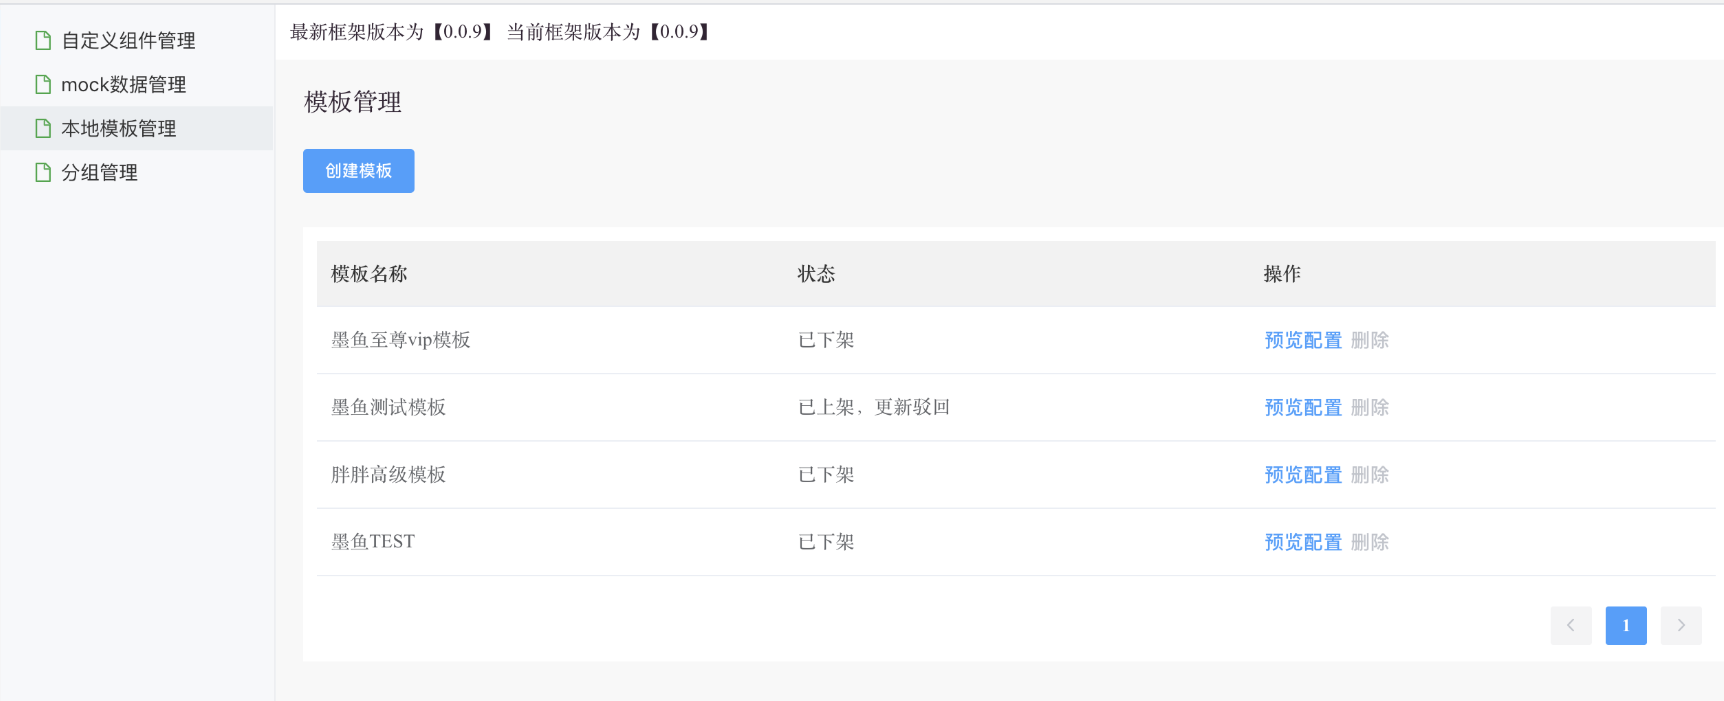Open 预览配置 for 墨鱼测试模板
Screen dimensions: 1724x701
1303,408
